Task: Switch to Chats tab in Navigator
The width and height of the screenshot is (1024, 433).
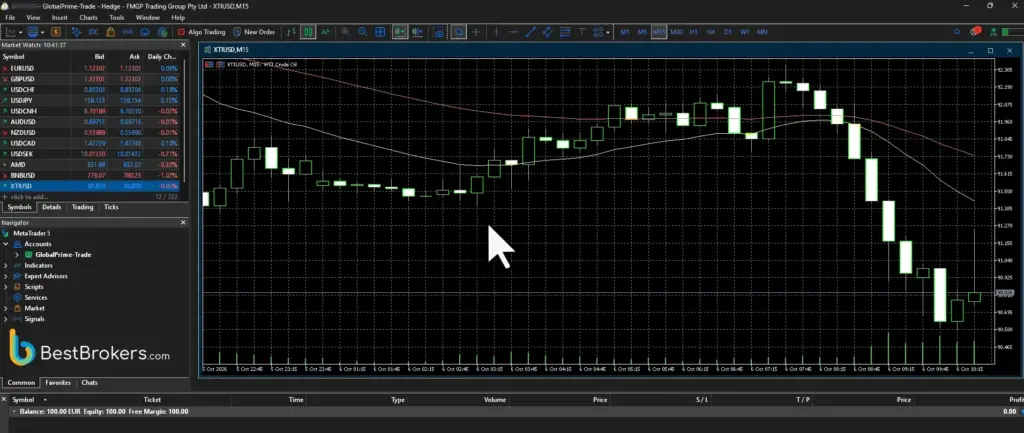Action: click(89, 383)
